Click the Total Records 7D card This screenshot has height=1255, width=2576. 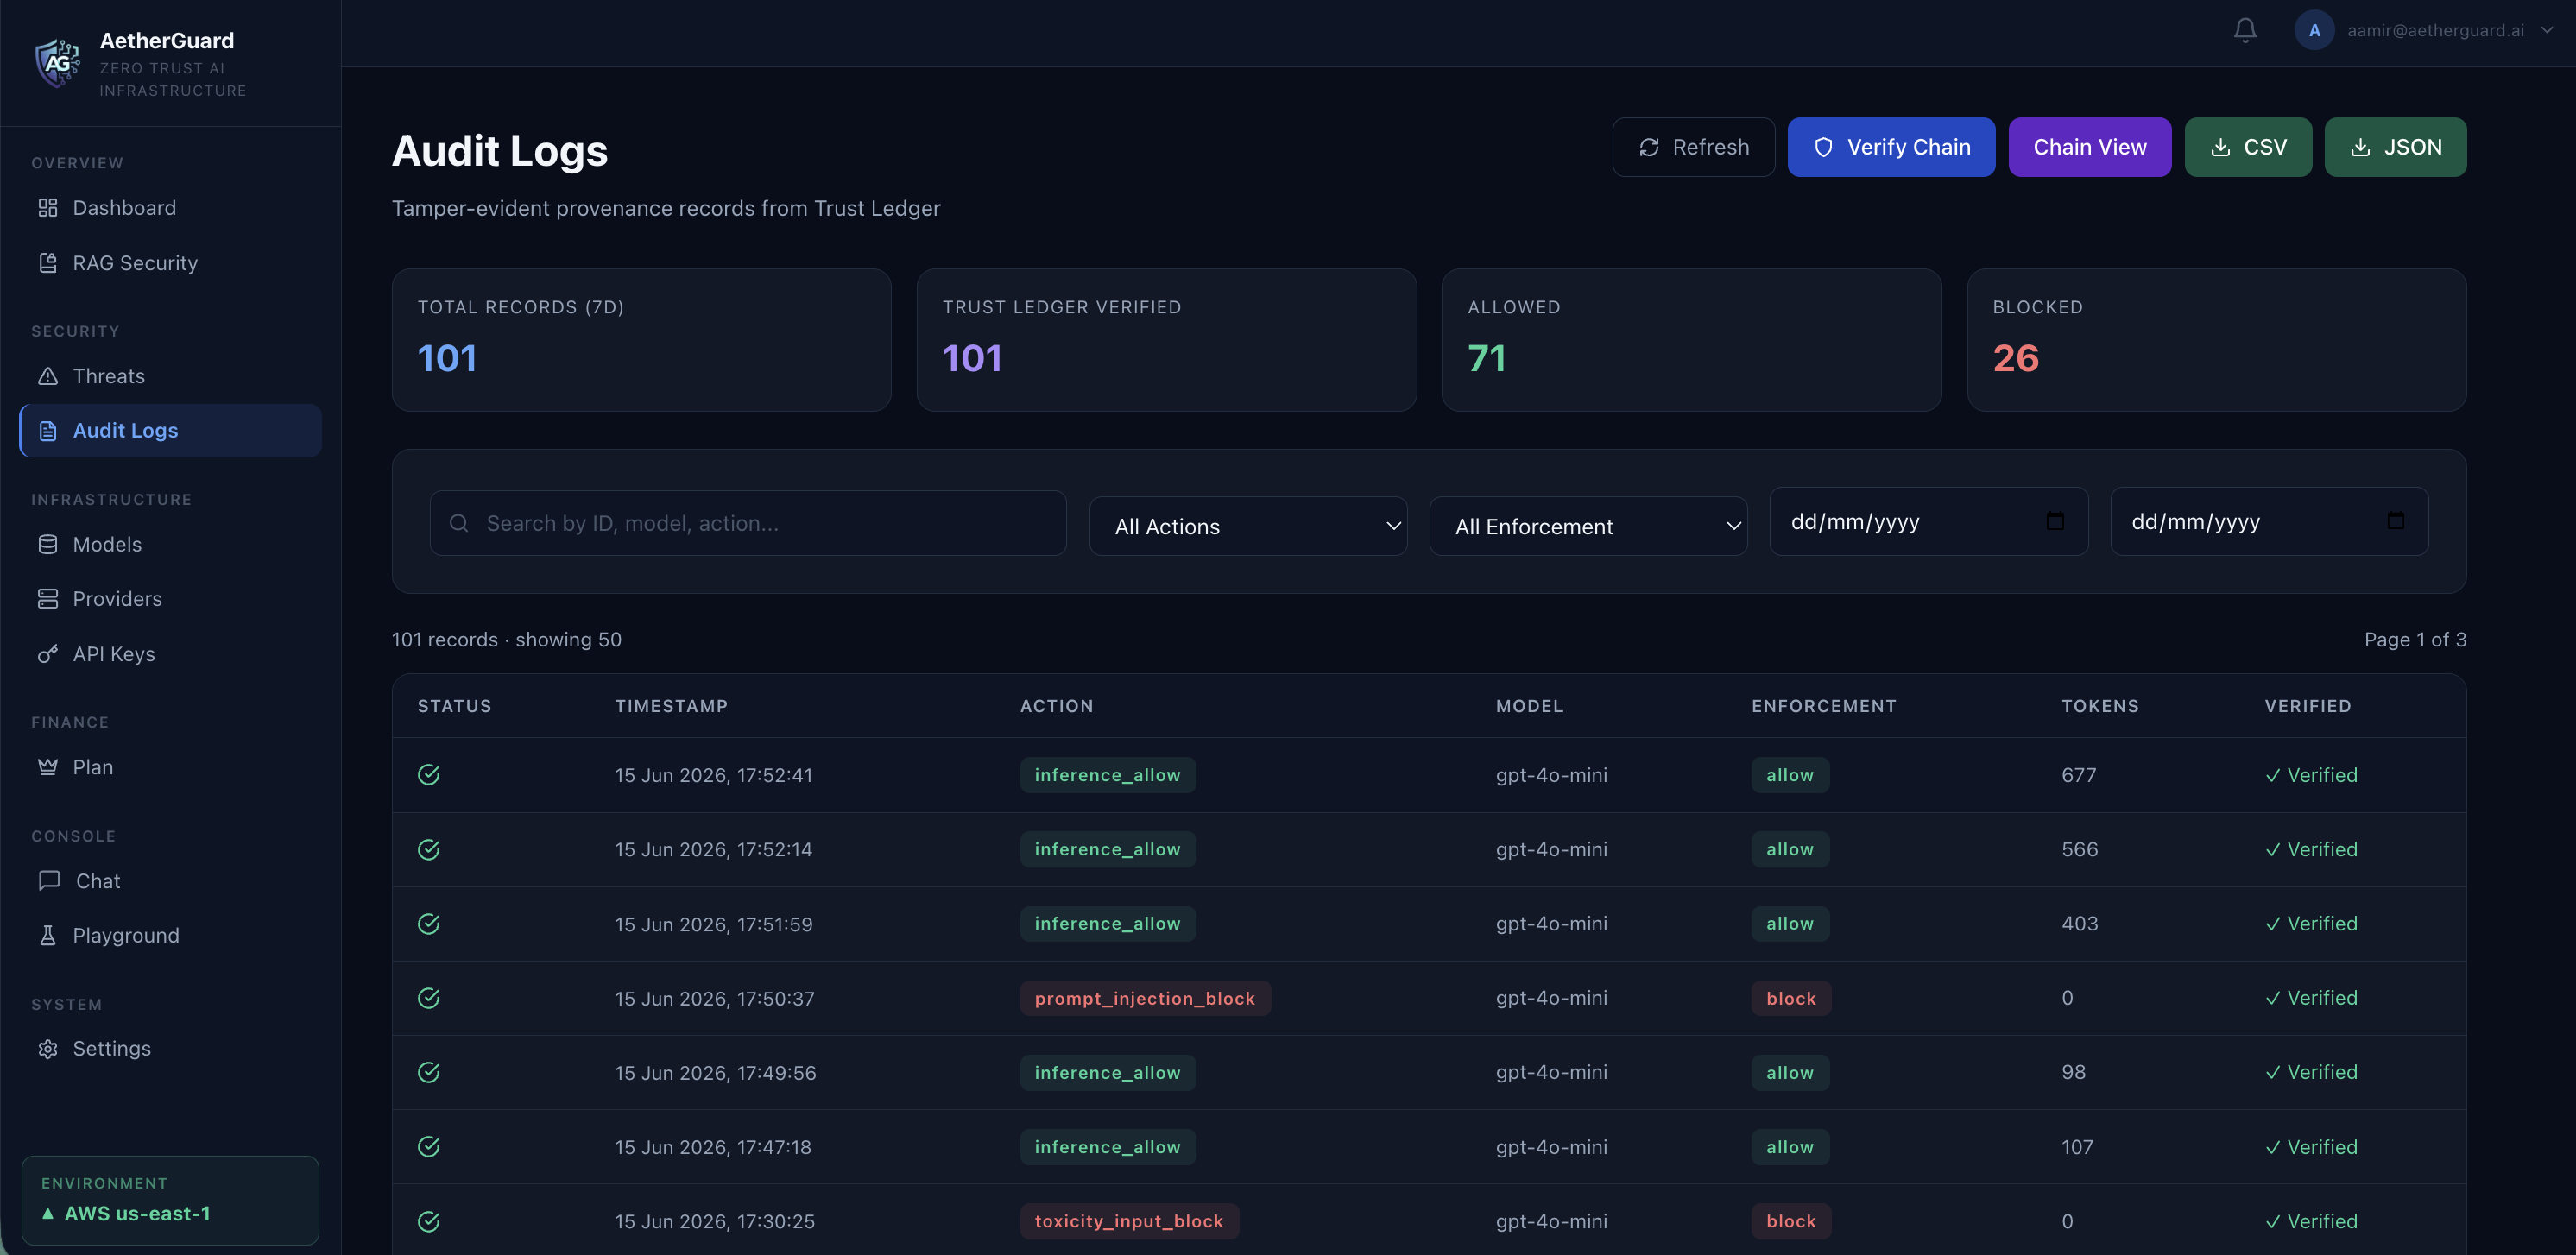coord(641,340)
